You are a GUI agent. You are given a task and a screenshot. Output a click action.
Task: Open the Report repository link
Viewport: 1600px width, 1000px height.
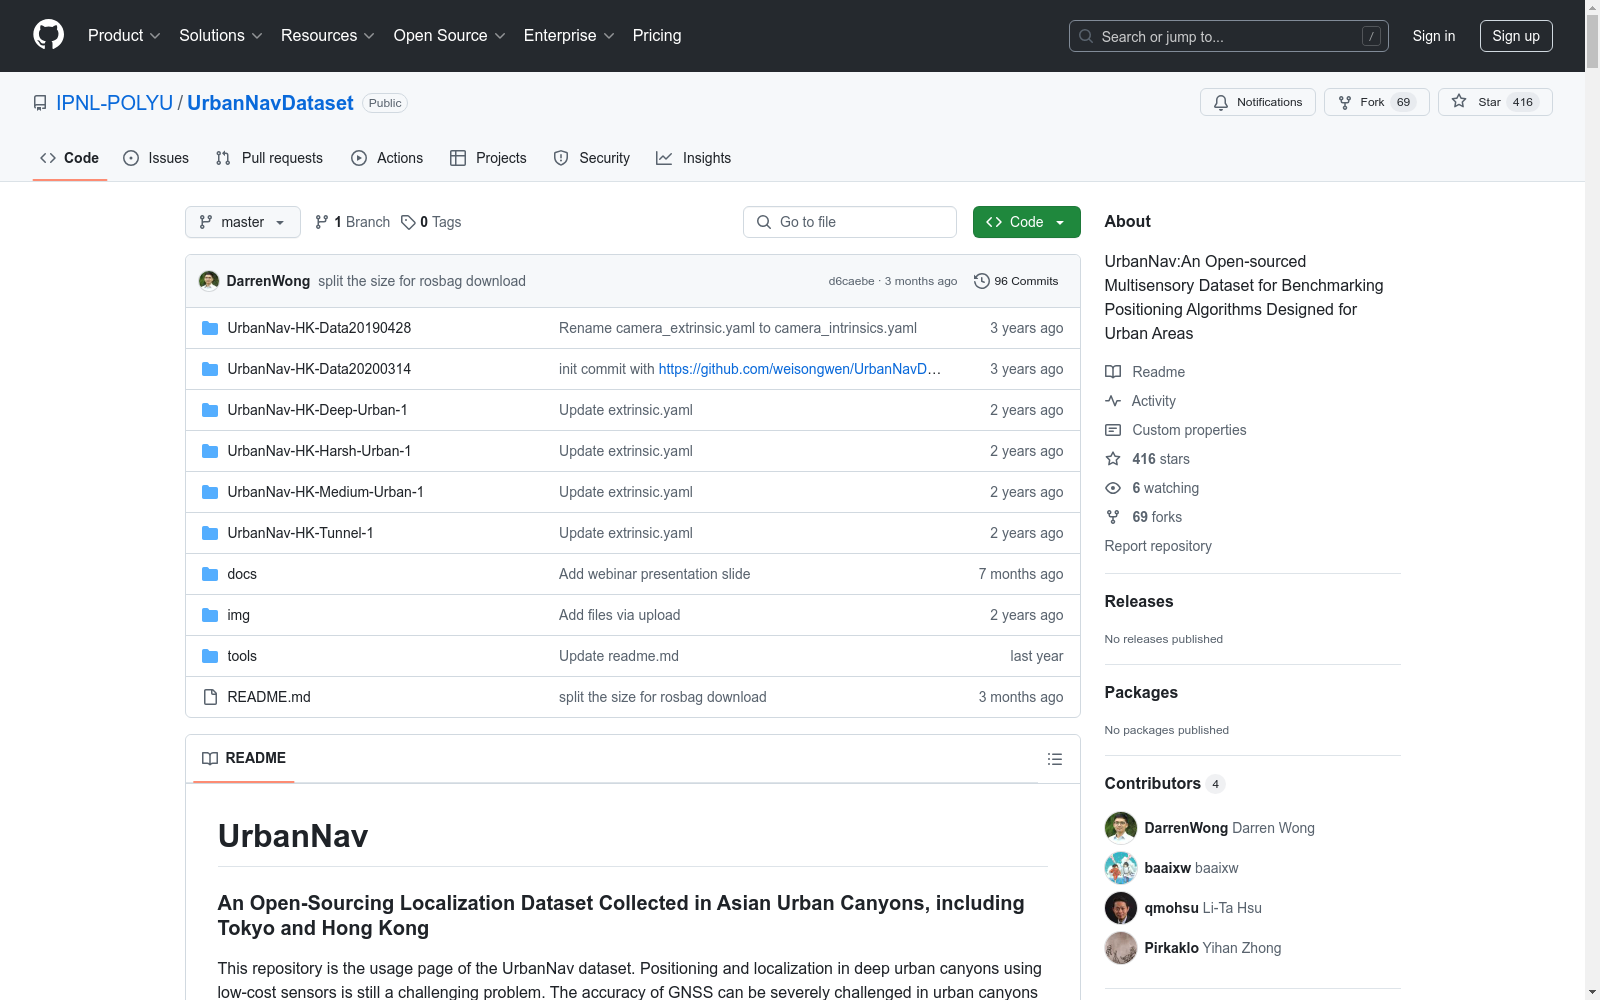click(1158, 546)
